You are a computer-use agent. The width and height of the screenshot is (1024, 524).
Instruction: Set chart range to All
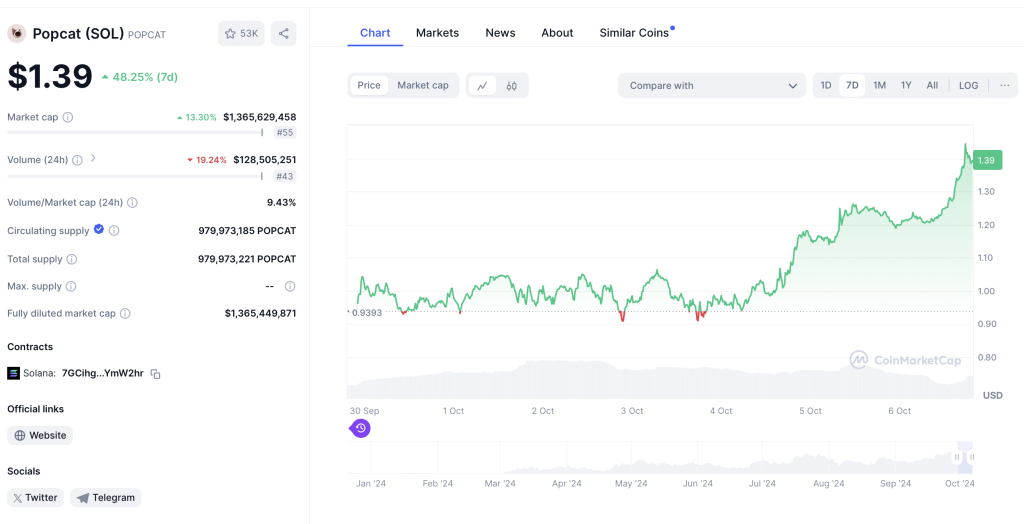point(933,86)
